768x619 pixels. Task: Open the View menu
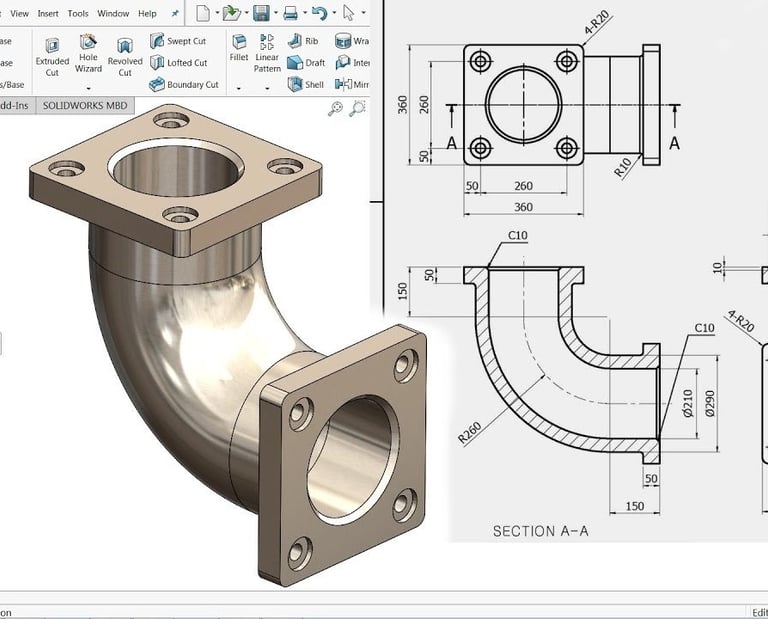coord(19,14)
